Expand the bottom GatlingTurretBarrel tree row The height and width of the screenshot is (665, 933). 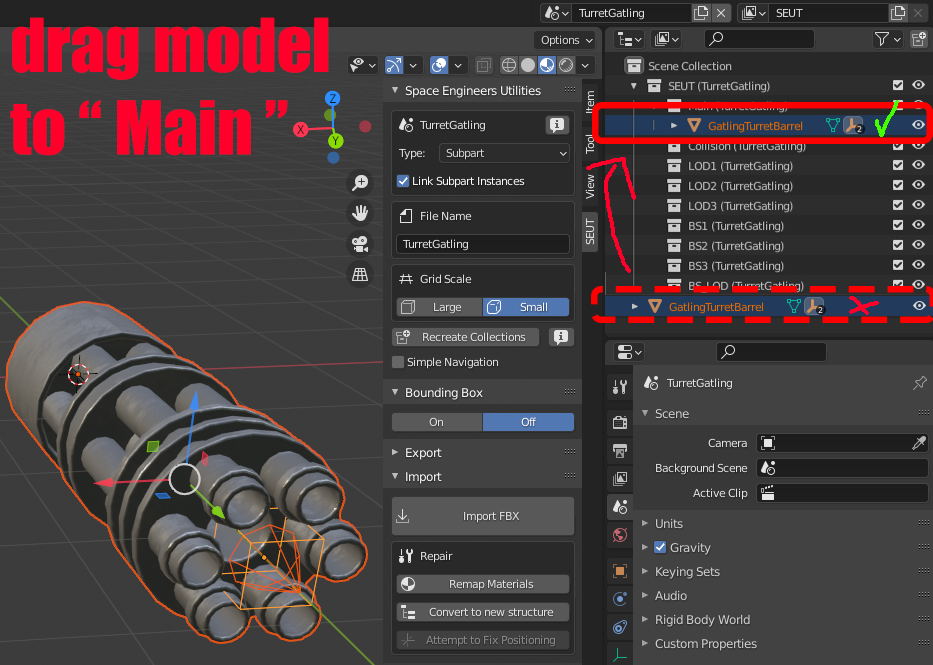pyautogui.click(x=635, y=306)
